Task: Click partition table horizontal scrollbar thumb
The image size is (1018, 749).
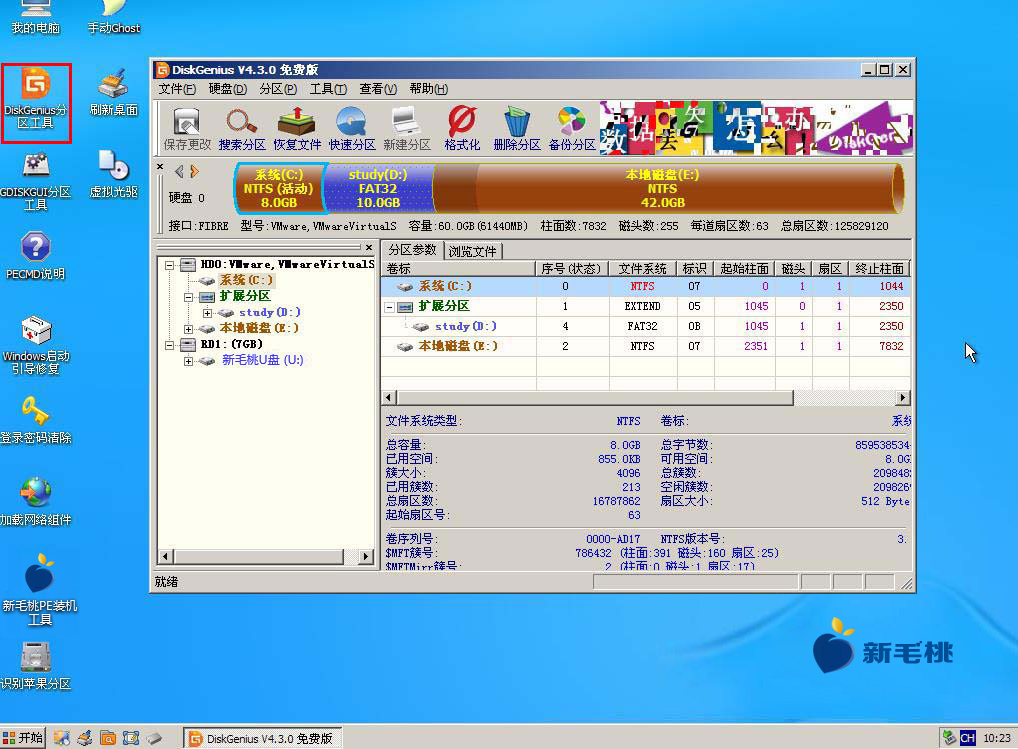Action: [x=595, y=397]
